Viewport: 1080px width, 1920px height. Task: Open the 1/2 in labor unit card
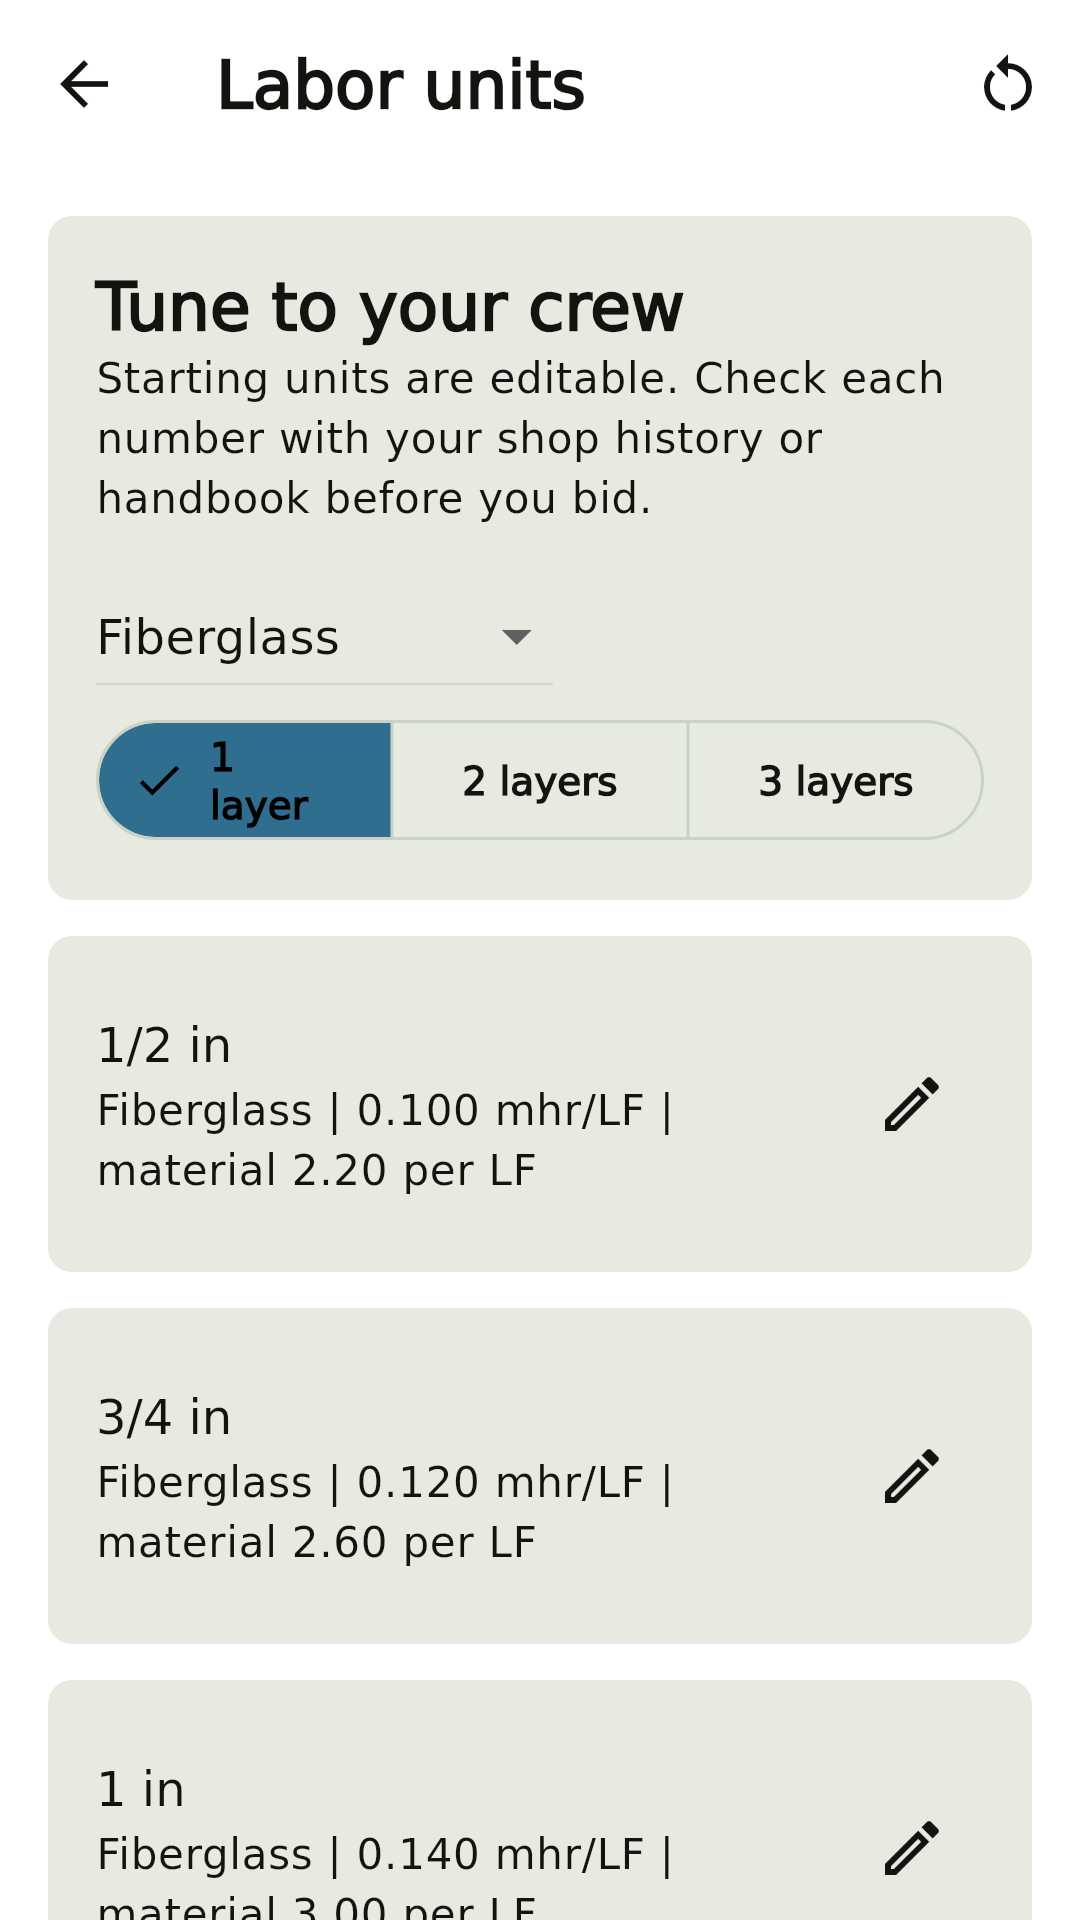click(540, 1104)
